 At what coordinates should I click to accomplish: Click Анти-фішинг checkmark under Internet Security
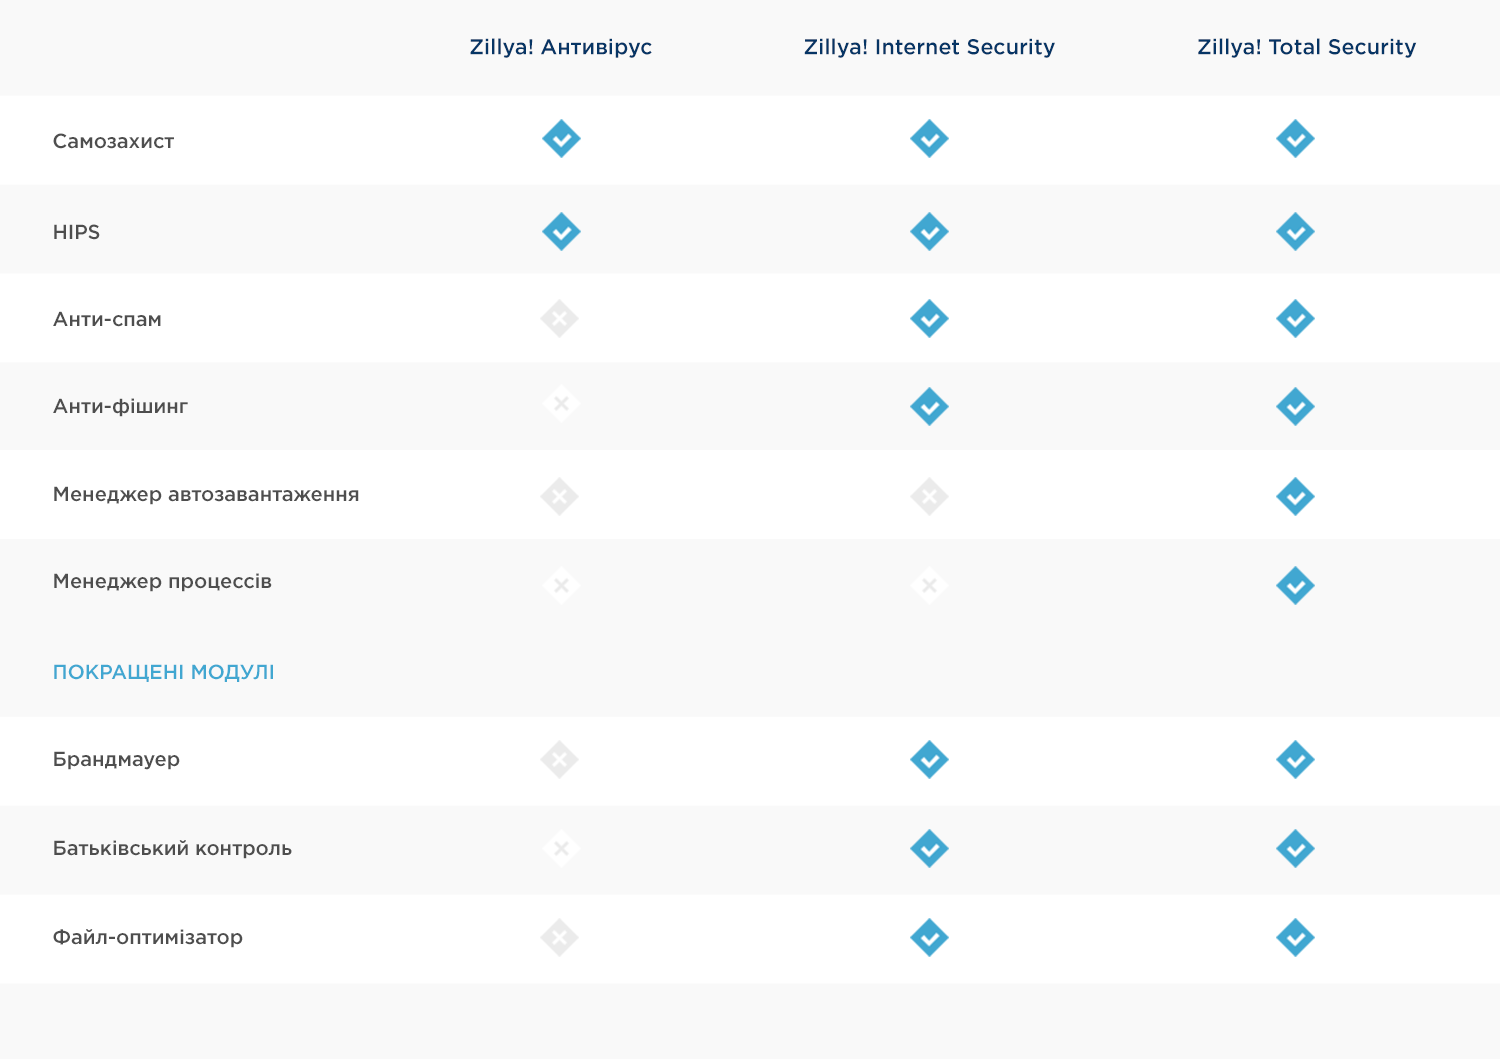click(x=929, y=407)
